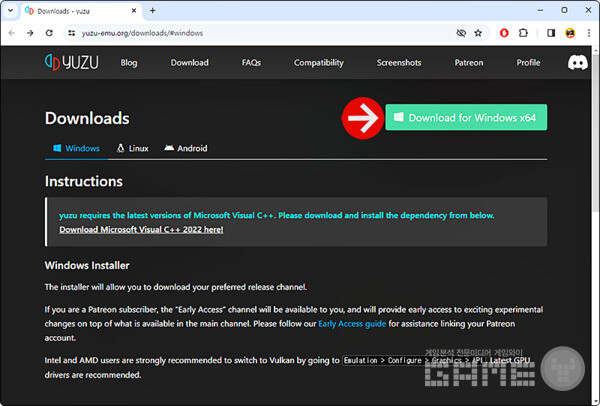Open the Patreon menu item
Screen dimensions: 600x406
tap(469, 63)
